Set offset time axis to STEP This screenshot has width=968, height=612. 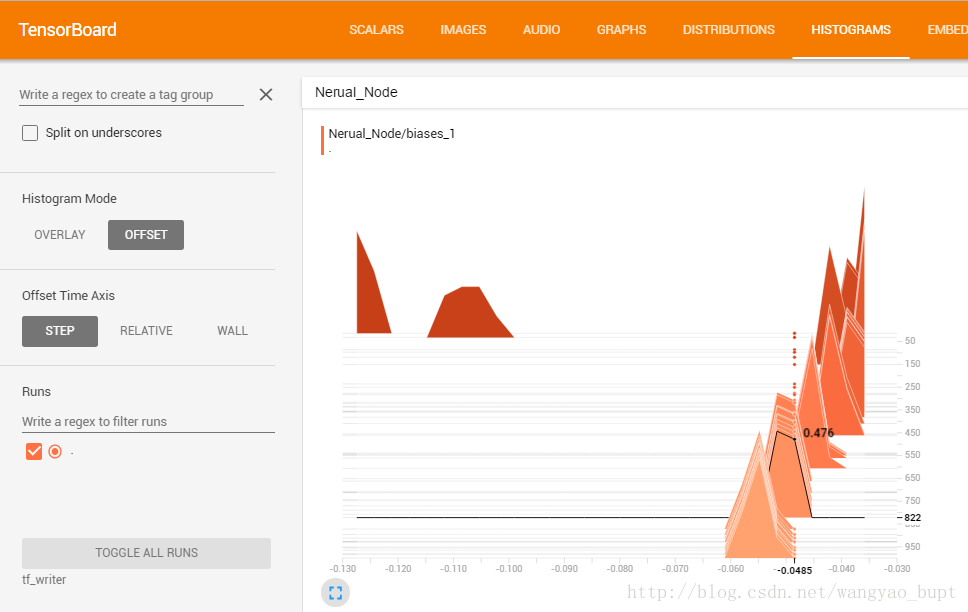point(60,331)
